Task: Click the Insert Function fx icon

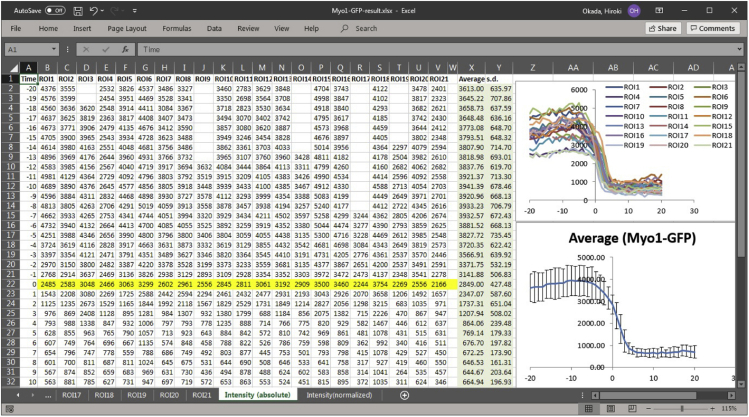Action: (124, 48)
